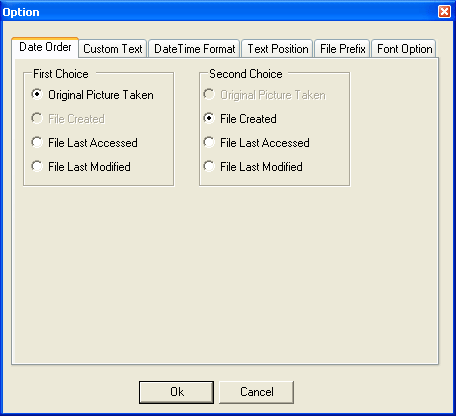Pick File Last Modified in Second Choice
Viewport: 456px width, 416px height.
pyautogui.click(x=253, y=167)
